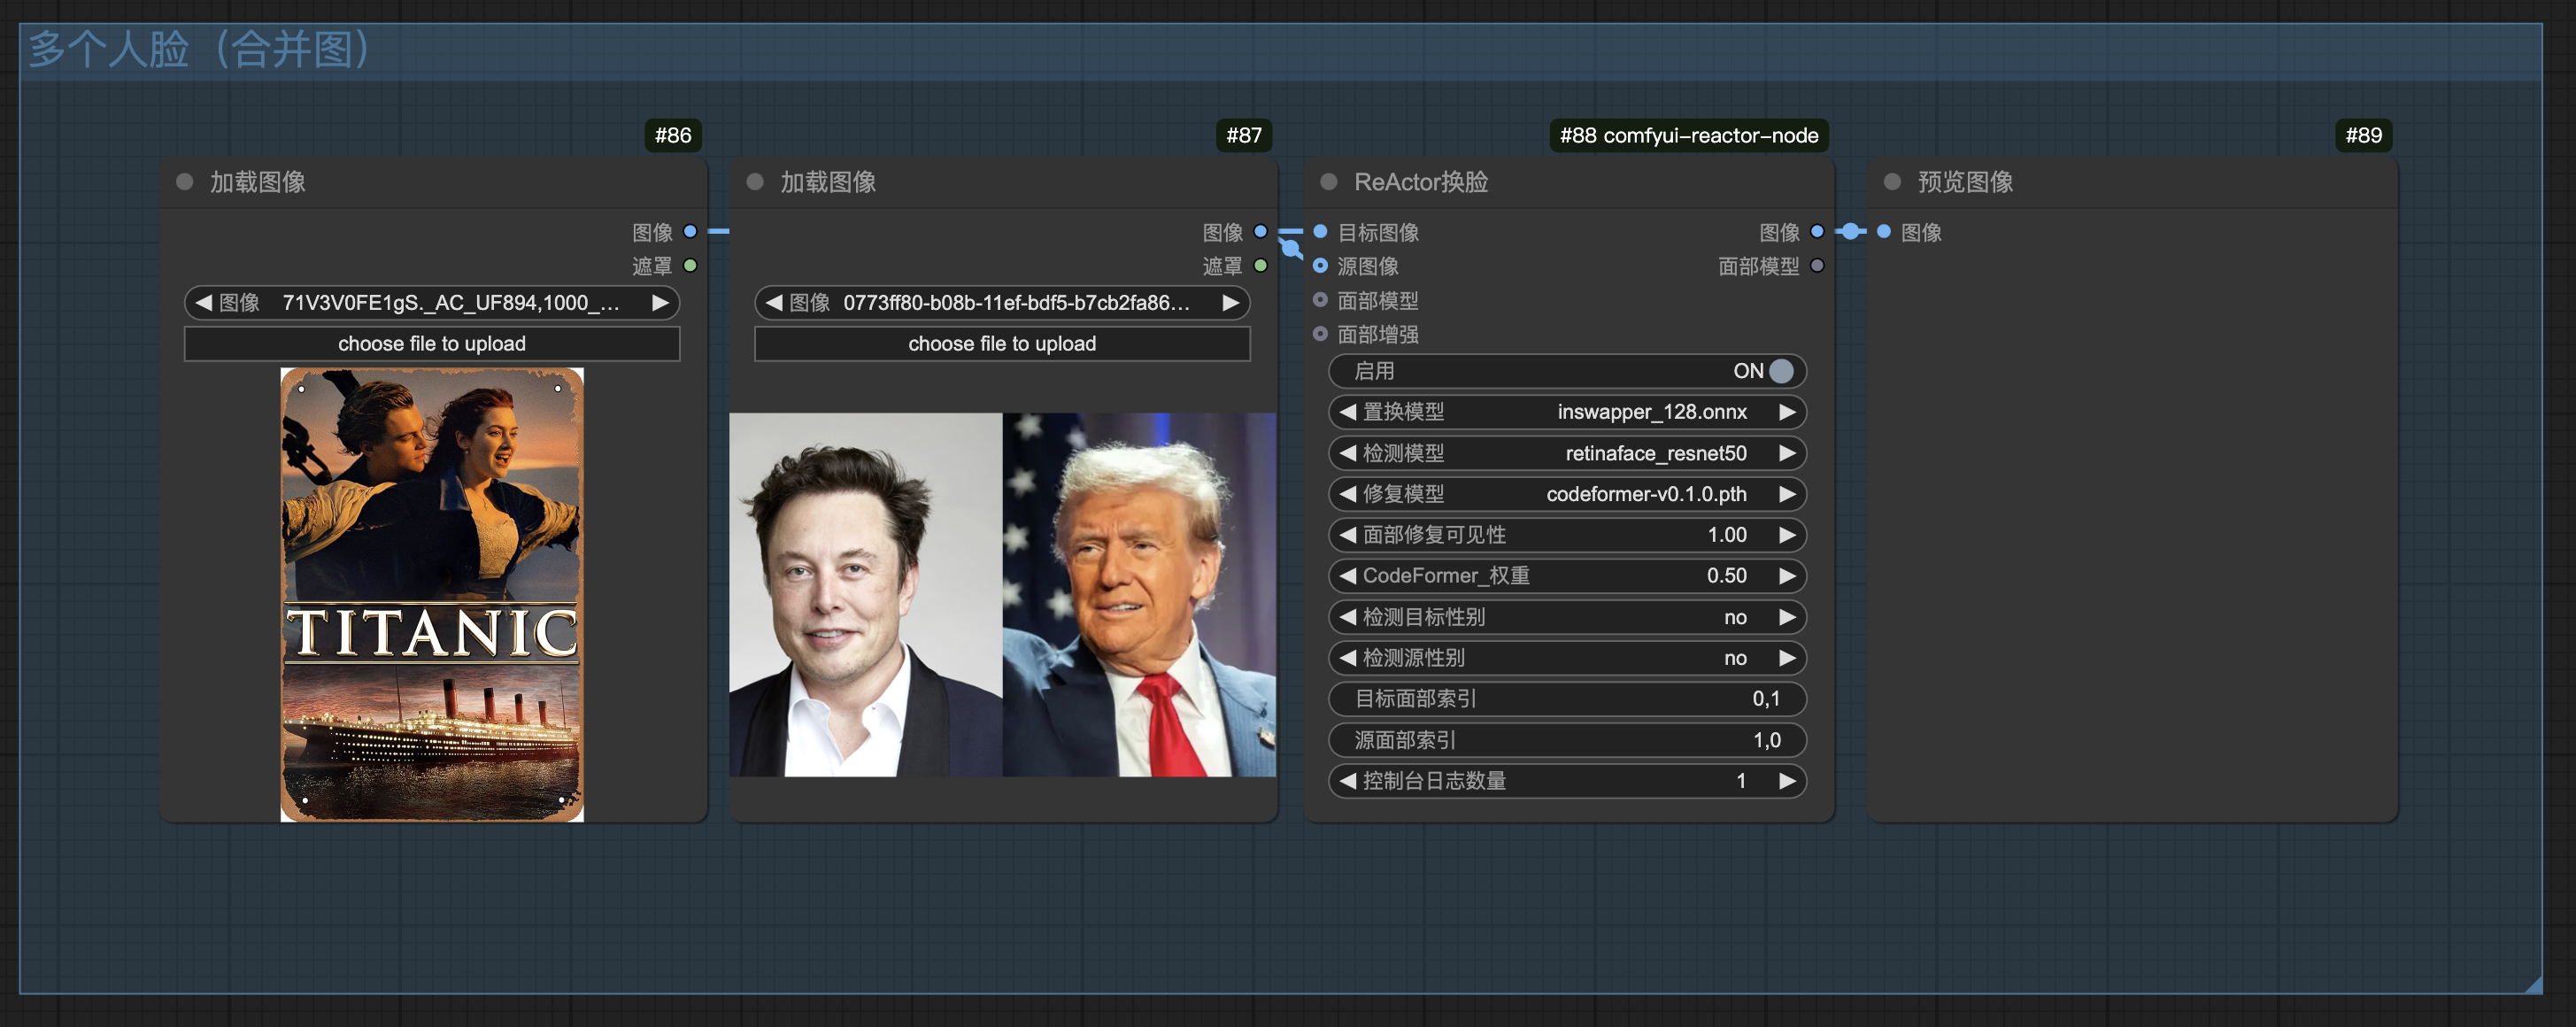Click choose file to upload under Titanic image
Screen dimensions: 2576x1027
pos(432,344)
